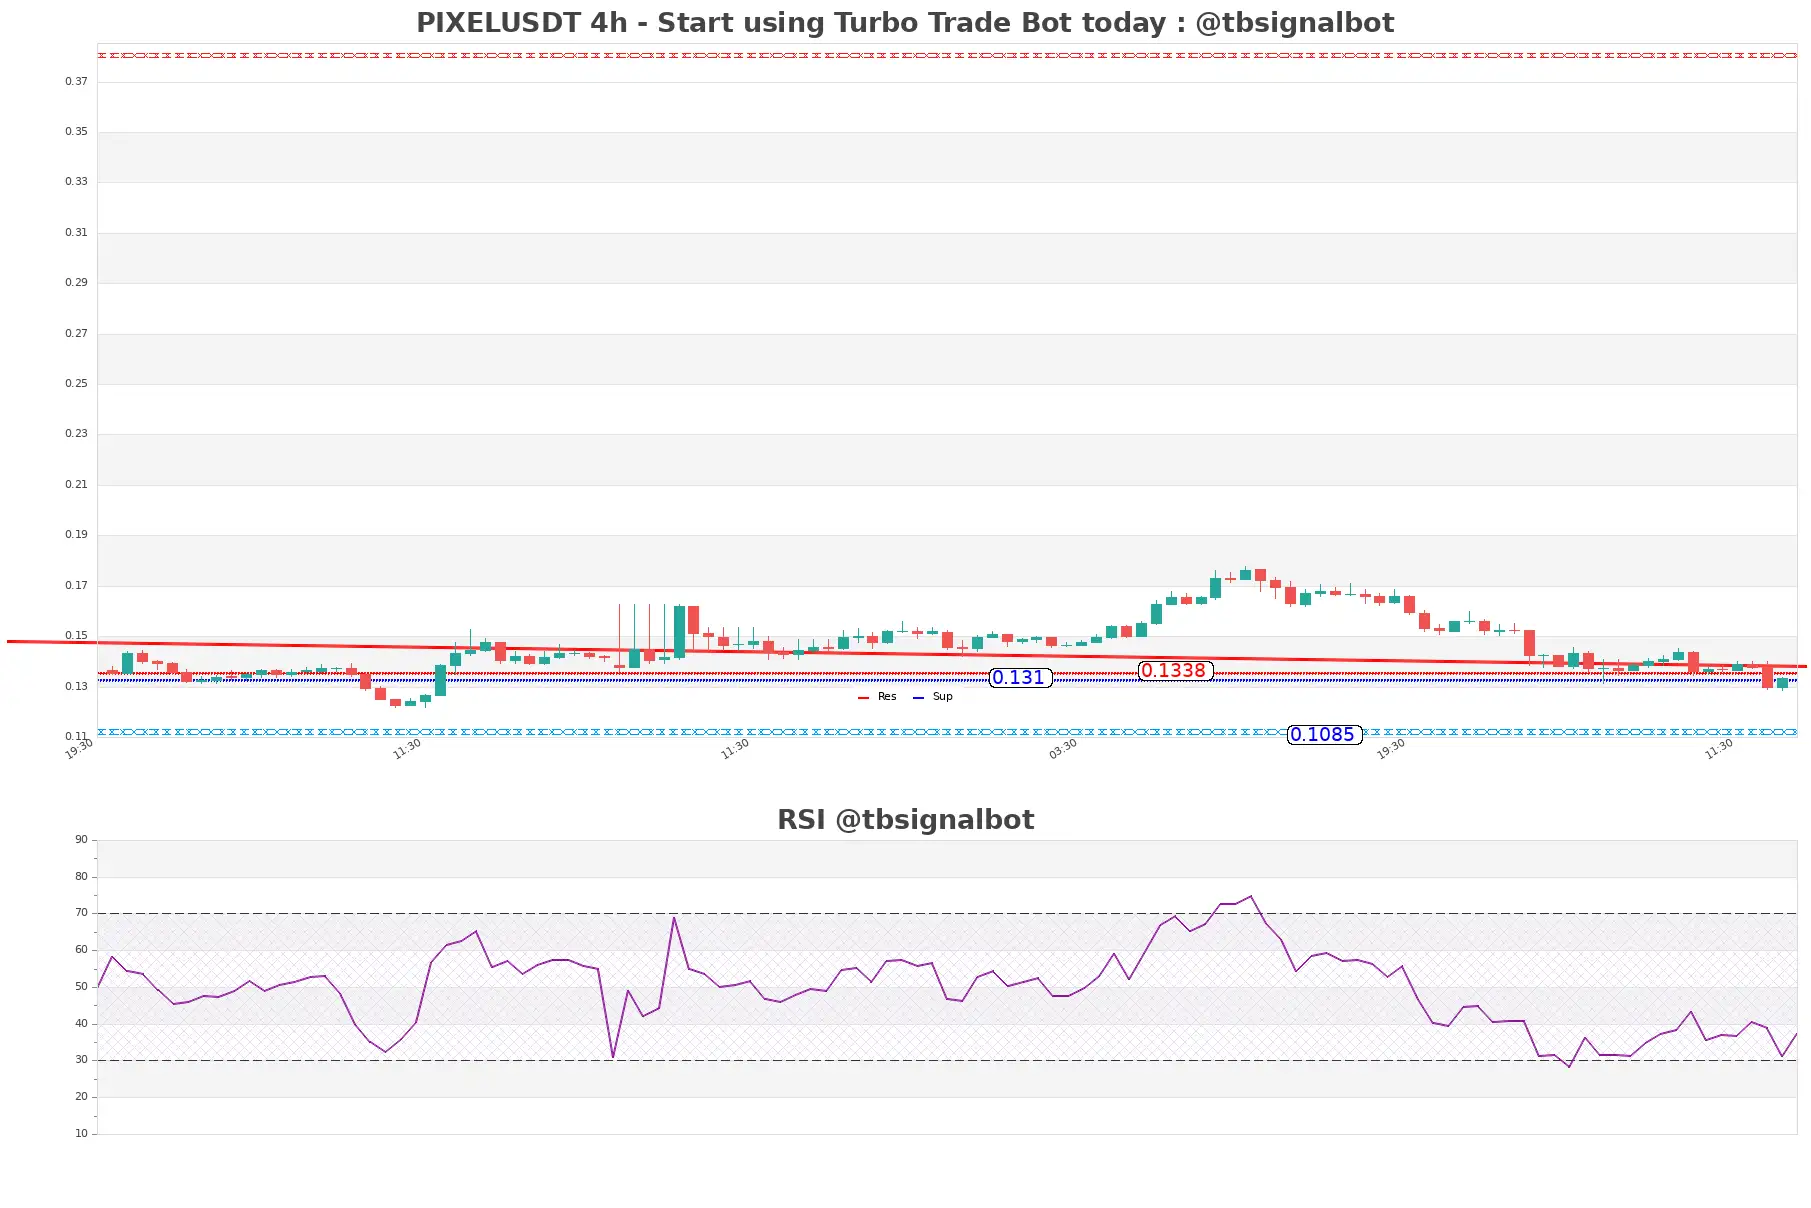Click the 0.31 price axis label
This screenshot has width=1811, height=1208.
(76, 233)
